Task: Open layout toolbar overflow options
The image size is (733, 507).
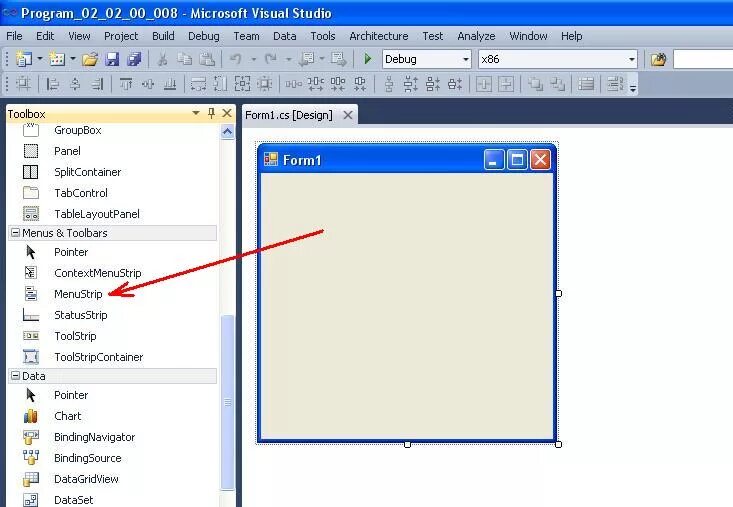Action: pyautogui.click(x=633, y=87)
